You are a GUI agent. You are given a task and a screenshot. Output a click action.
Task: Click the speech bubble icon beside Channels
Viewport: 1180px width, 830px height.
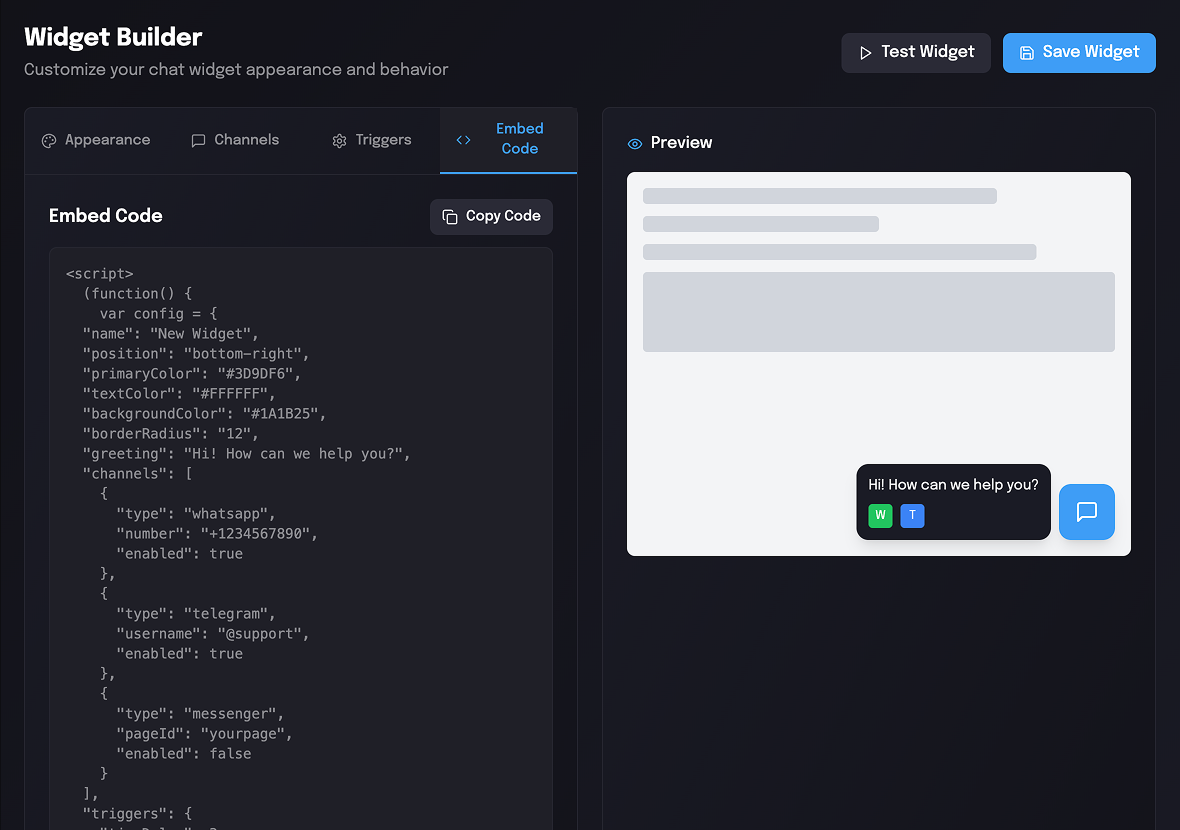(198, 141)
